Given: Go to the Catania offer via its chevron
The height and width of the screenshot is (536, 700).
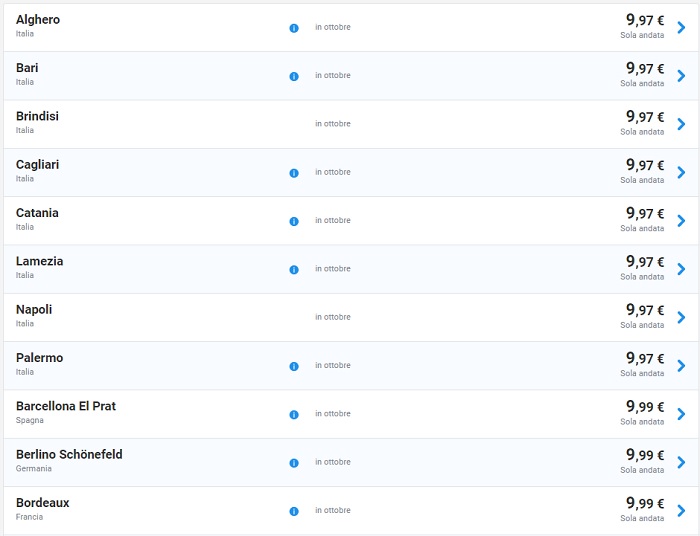Looking at the screenshot, I should [681, 220].
